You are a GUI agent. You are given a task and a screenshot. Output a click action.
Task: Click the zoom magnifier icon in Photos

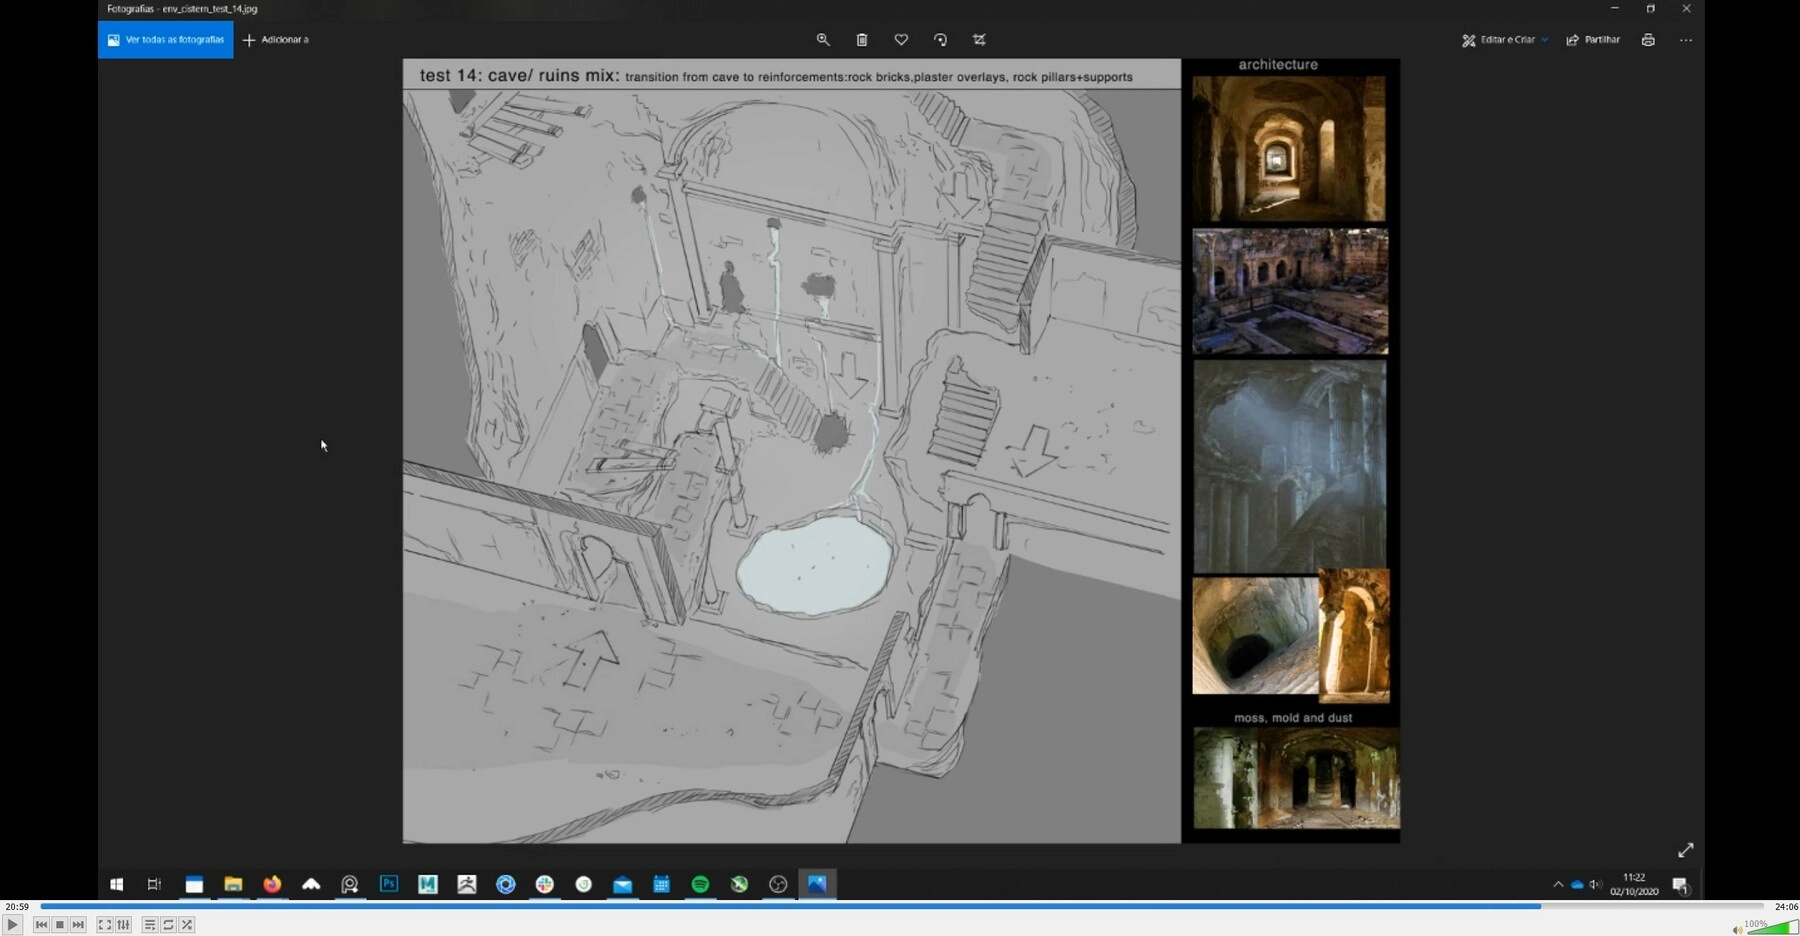[x=823, y=40]
